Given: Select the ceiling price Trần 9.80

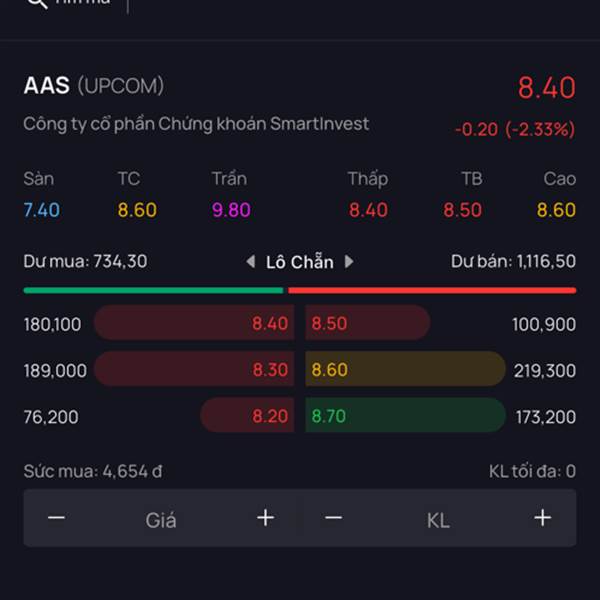Looking at the screenshot, I should pos(231,210).
